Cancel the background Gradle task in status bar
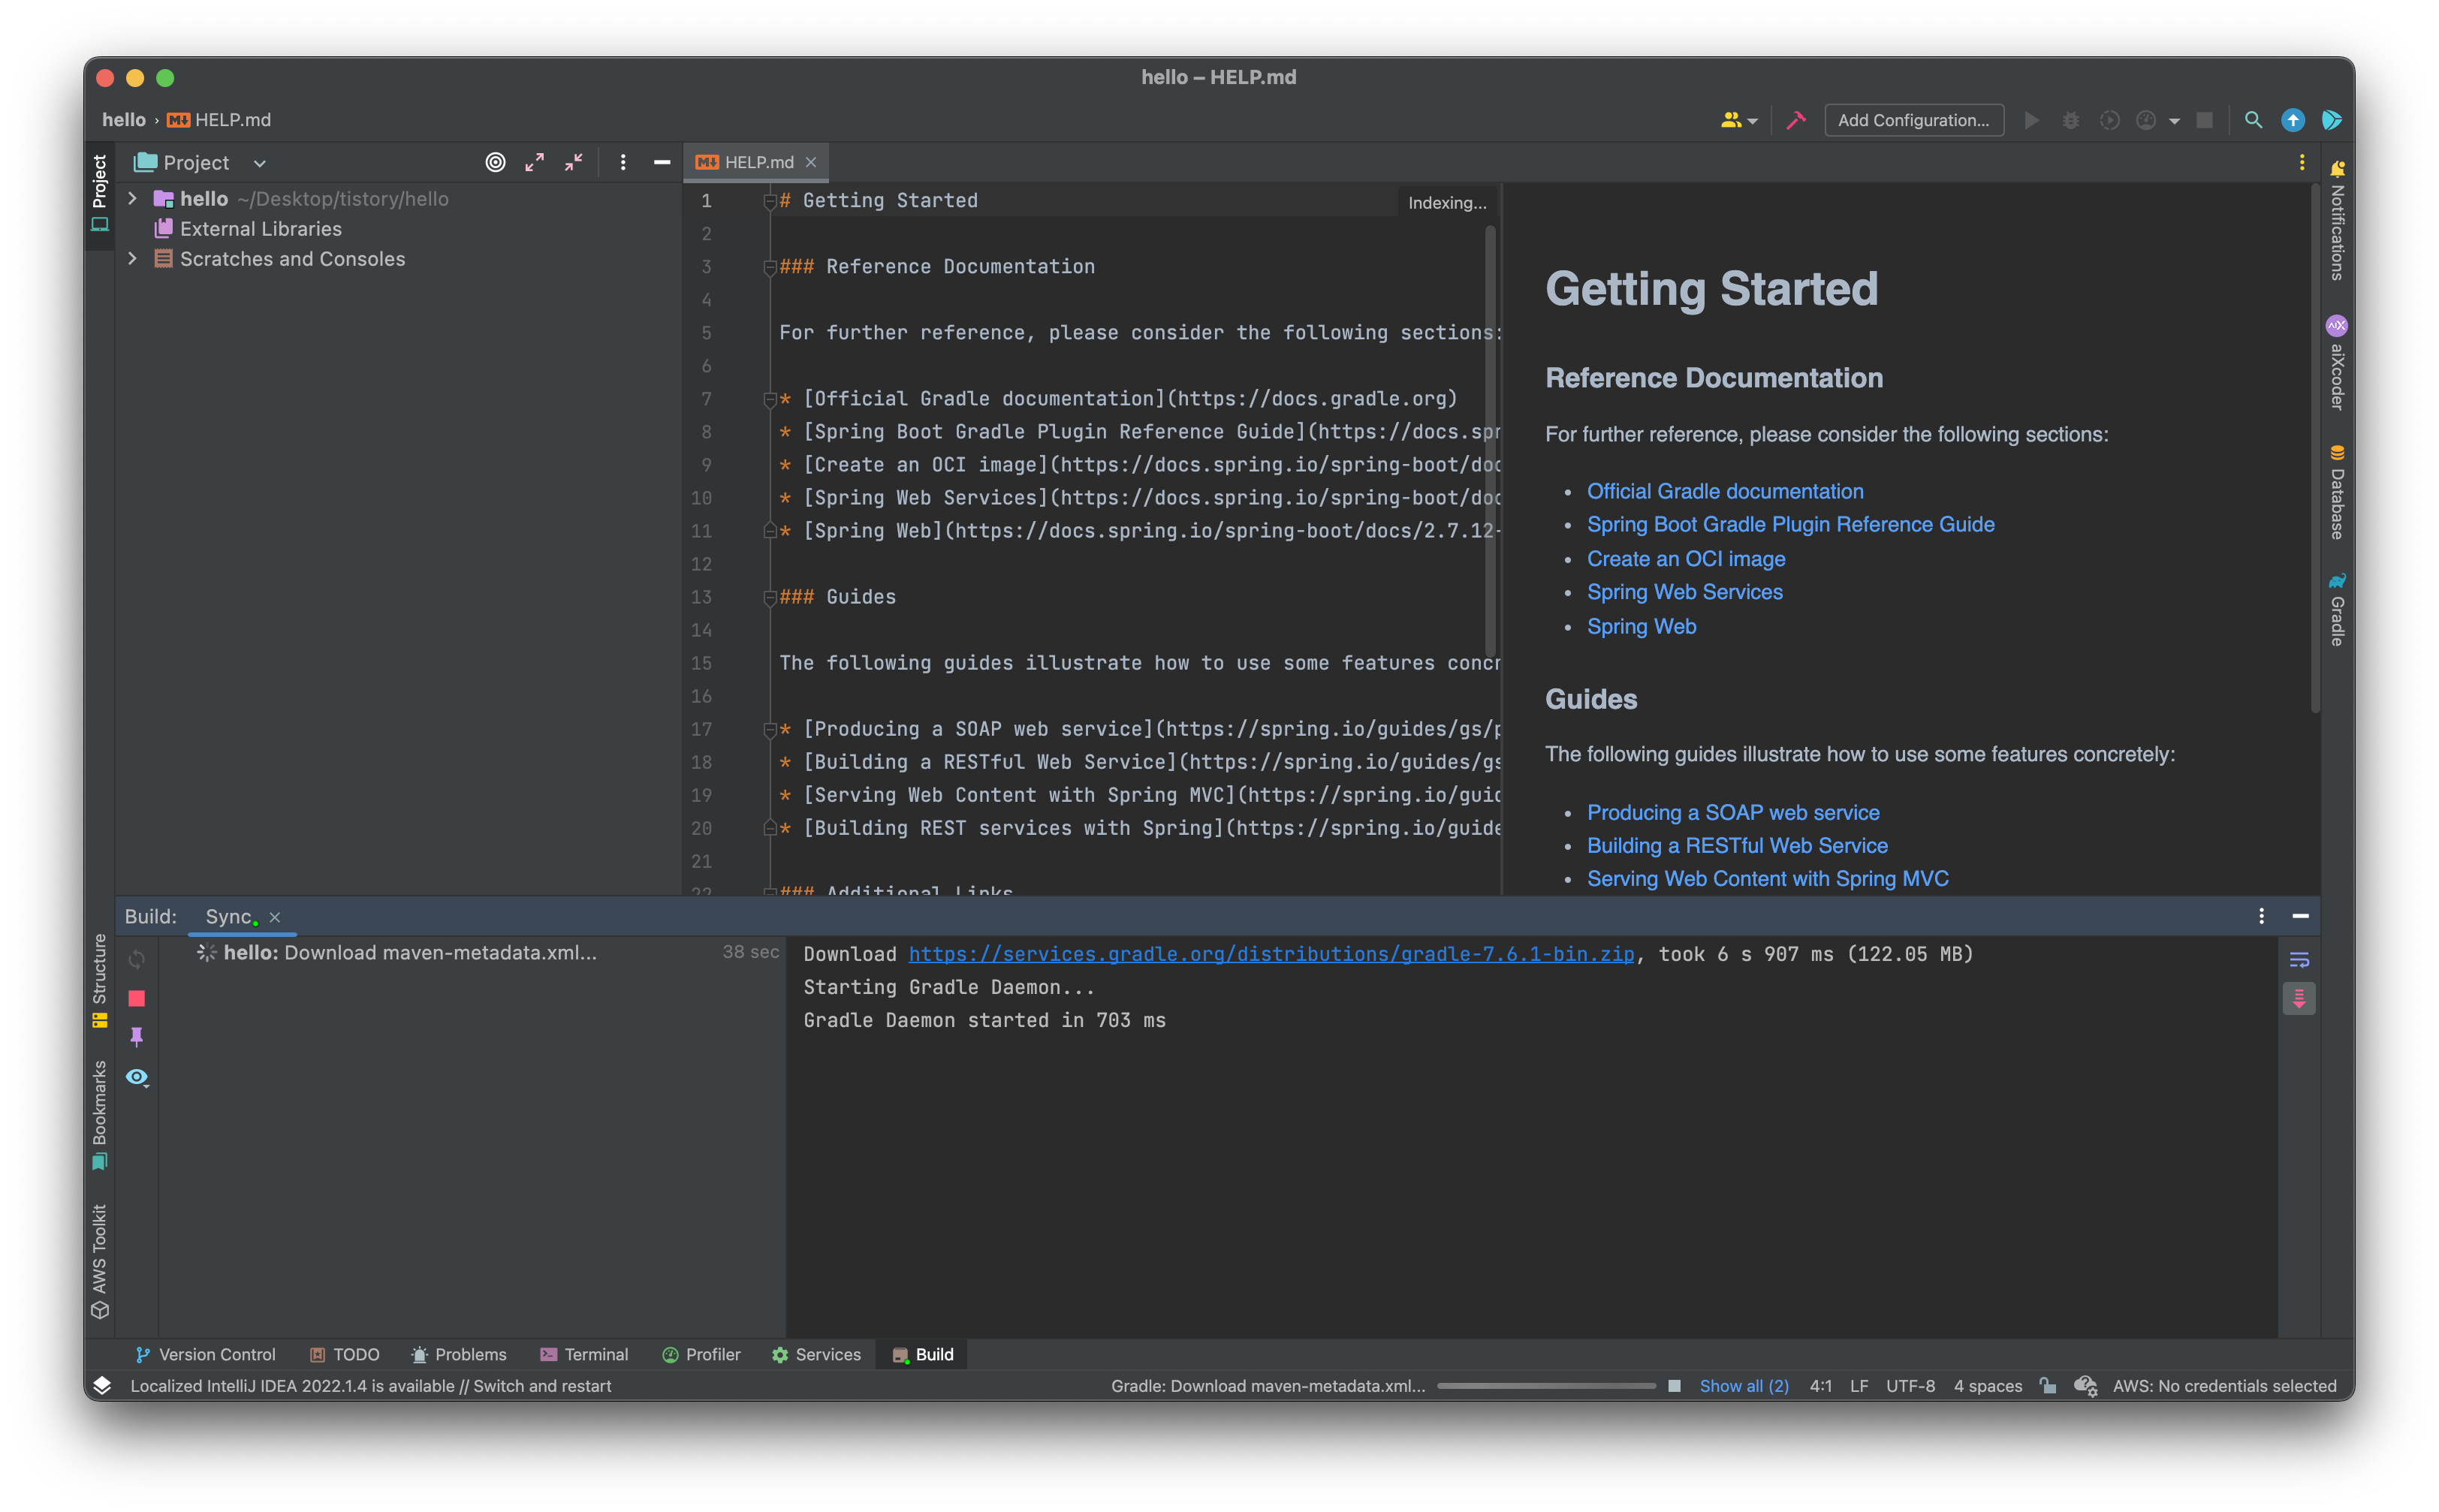This screenshot has height=1512, width=2439. coord(1674,1385)
